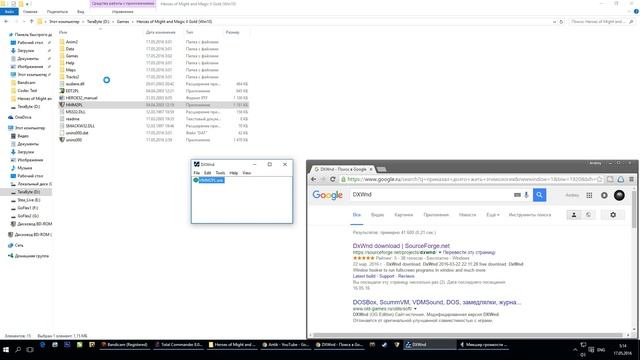
Task: Switch to Total Commander on the taskbar
Action: pyautogui.click(x=178, y=345)
